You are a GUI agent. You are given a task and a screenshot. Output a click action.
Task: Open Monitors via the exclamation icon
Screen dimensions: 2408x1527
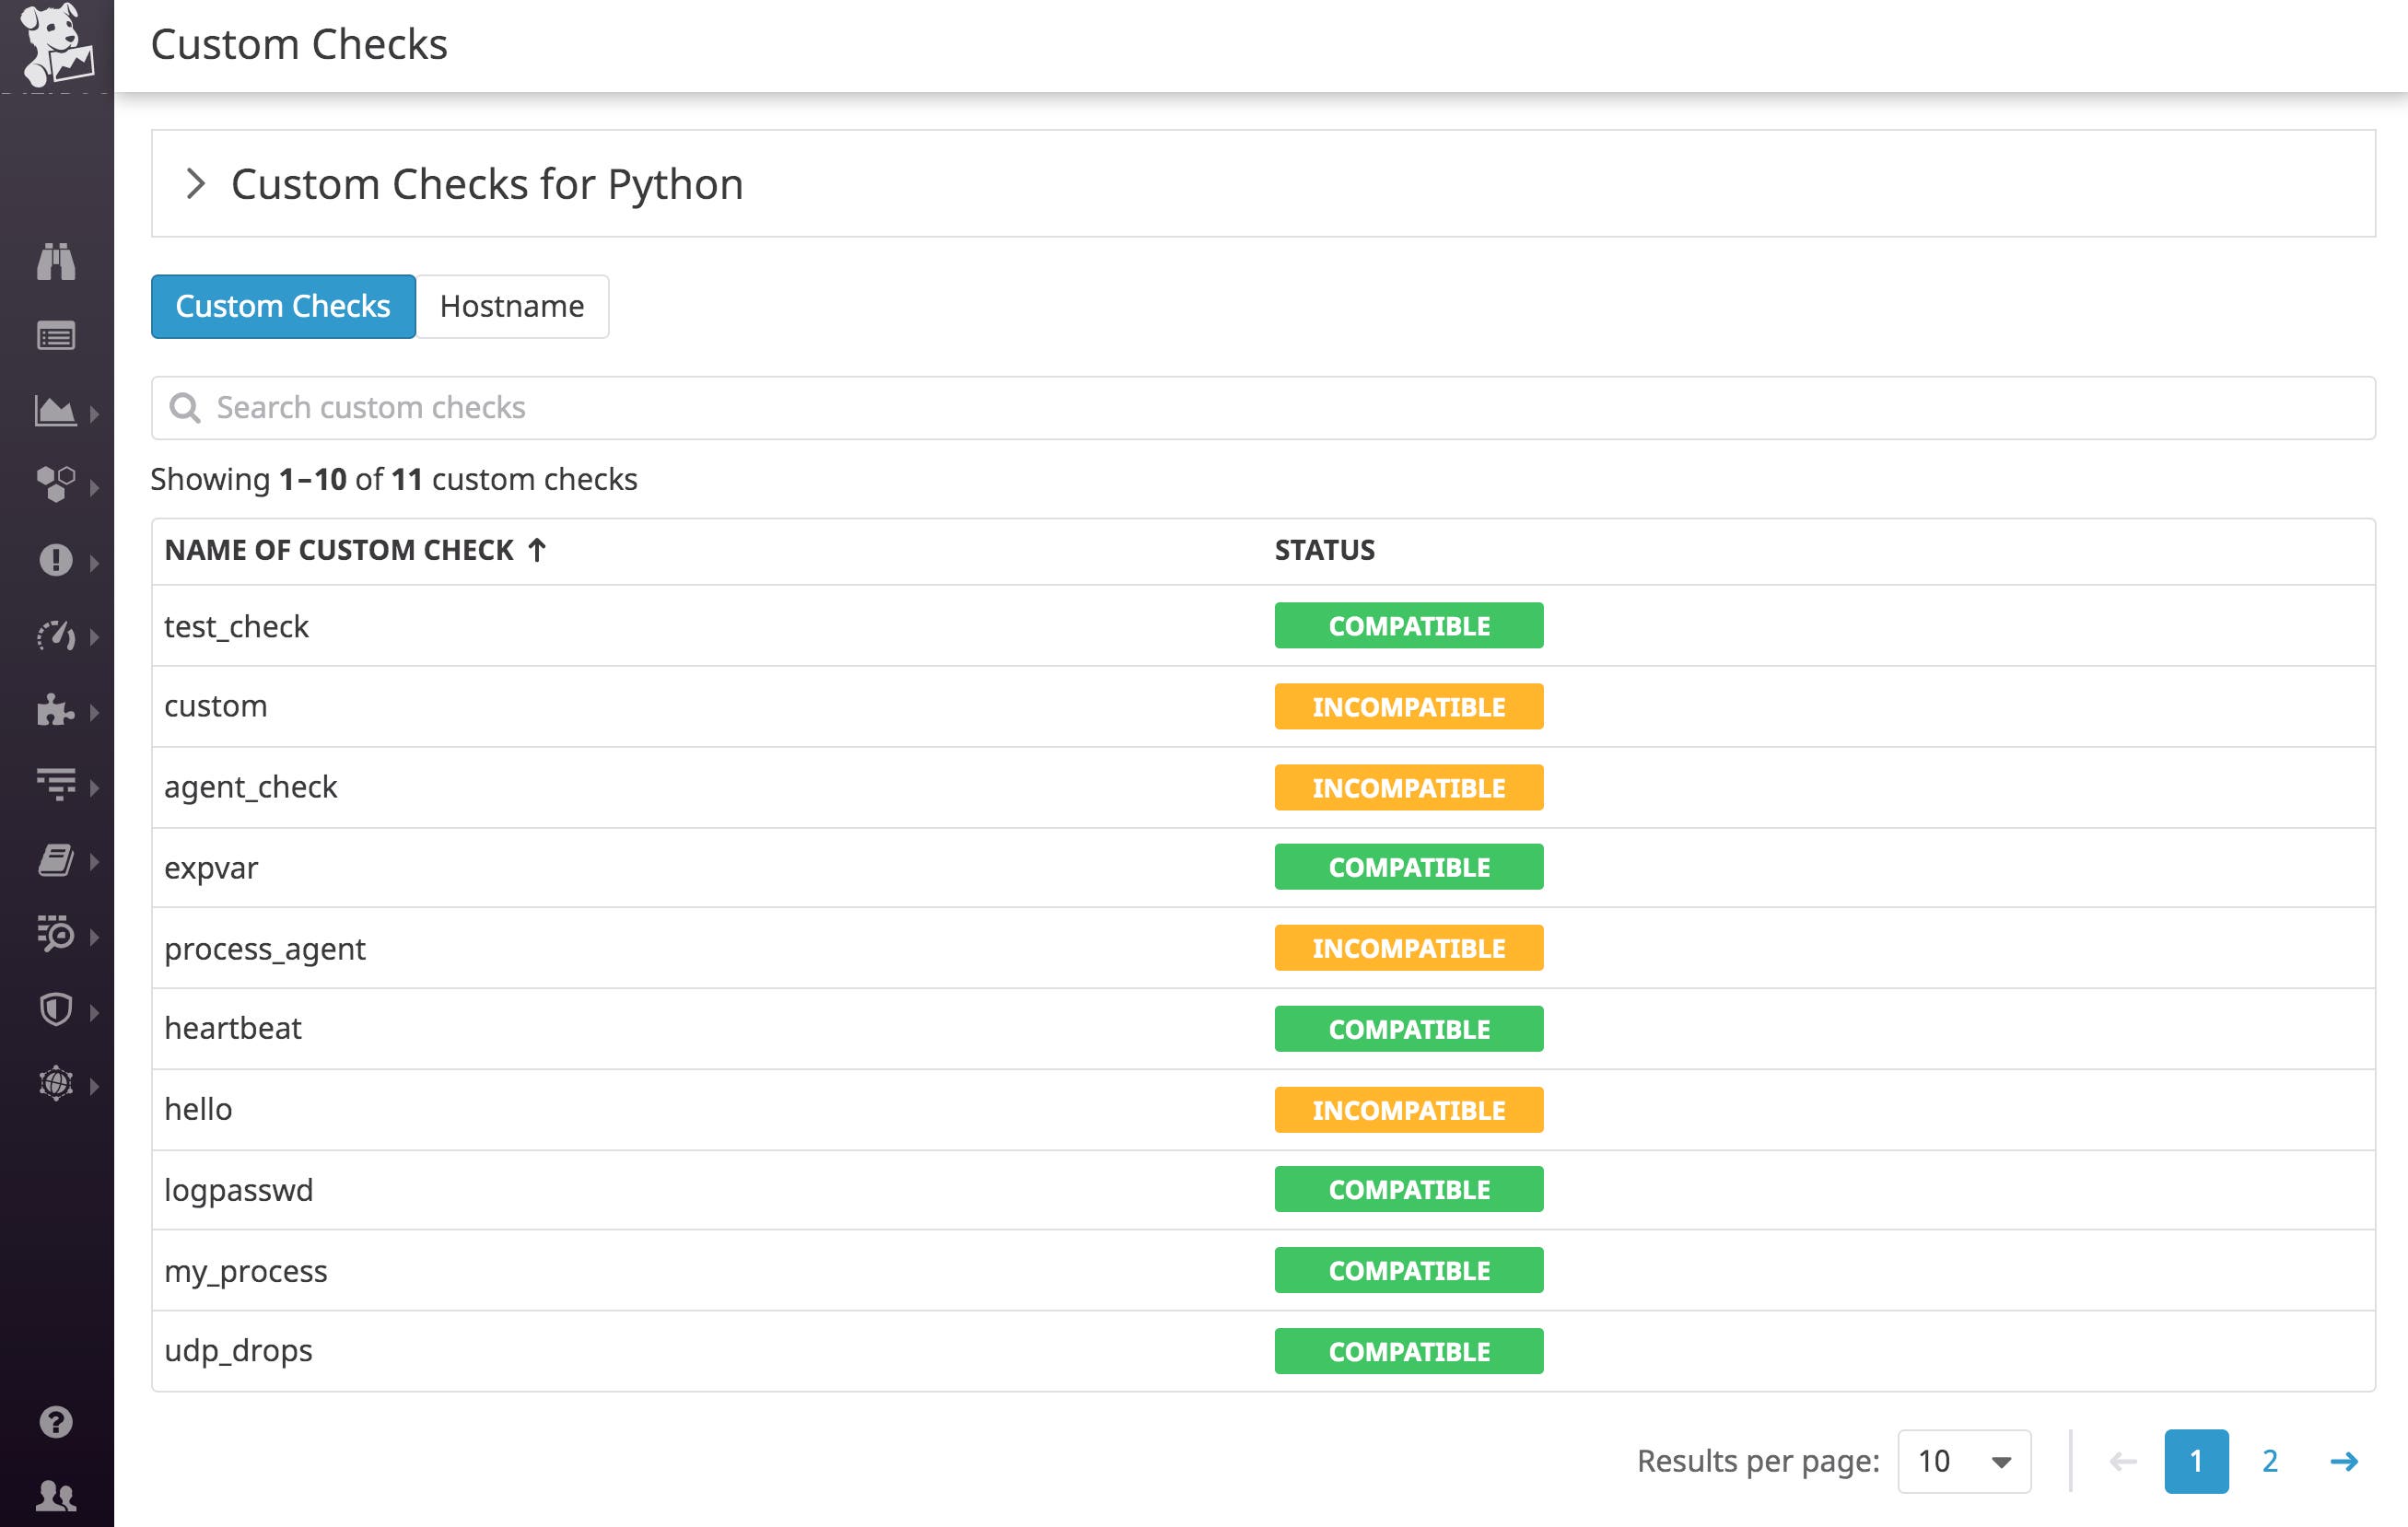57,560
